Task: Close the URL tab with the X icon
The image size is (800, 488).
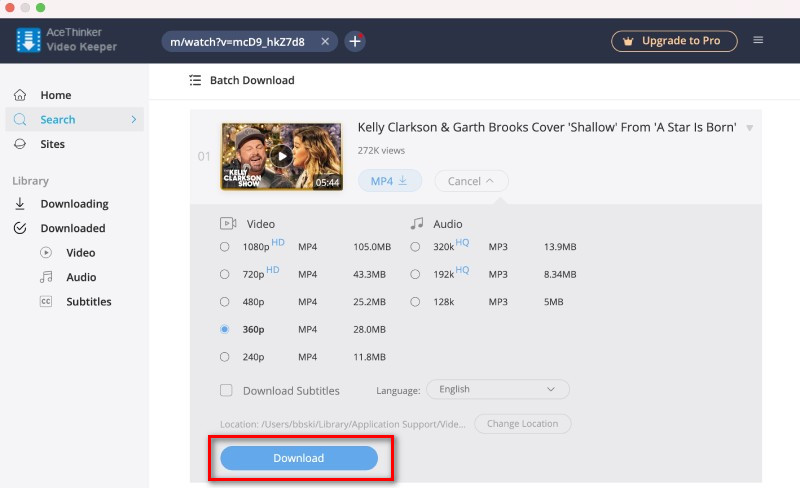Action: coord(325,41)
